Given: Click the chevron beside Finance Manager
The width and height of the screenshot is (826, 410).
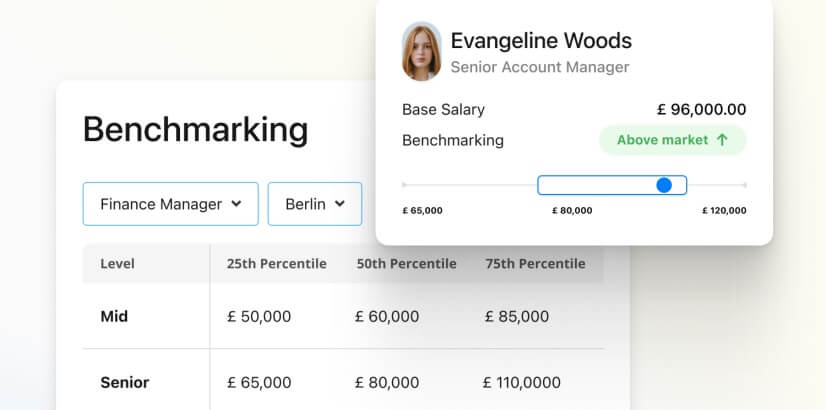Looking at the screenshot, I should 236,204.
